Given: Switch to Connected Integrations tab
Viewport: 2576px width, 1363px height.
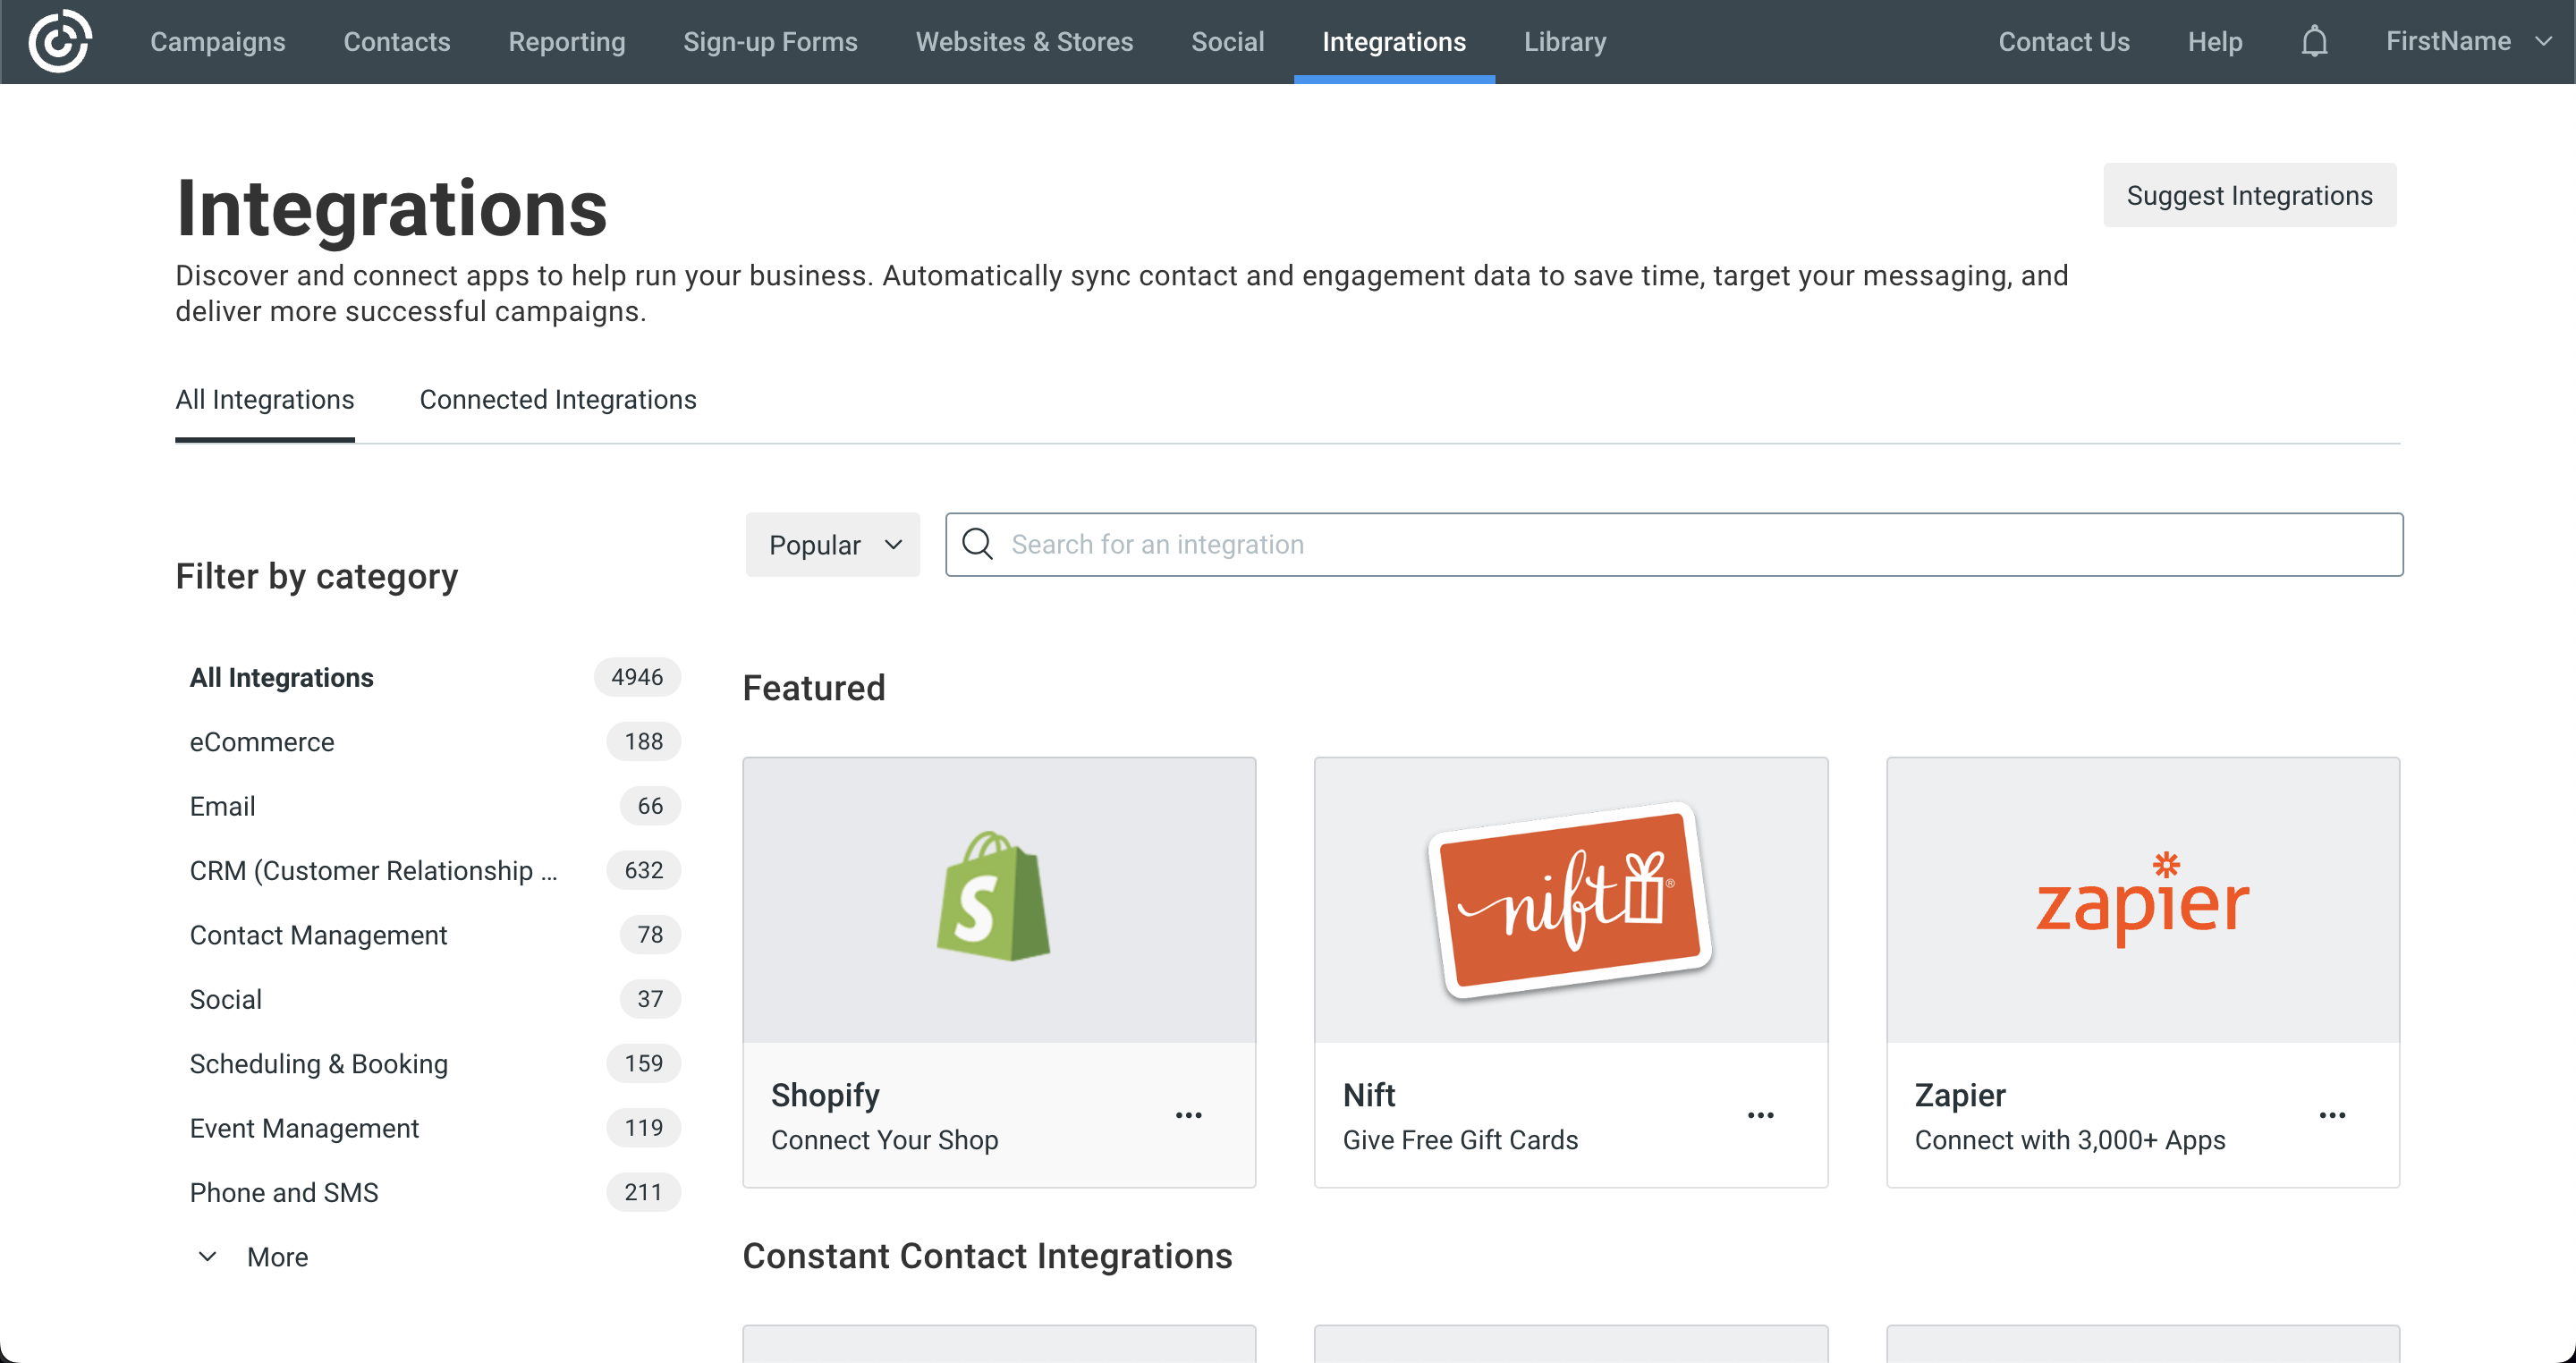Looking at the screenshot, I should 558,400.
